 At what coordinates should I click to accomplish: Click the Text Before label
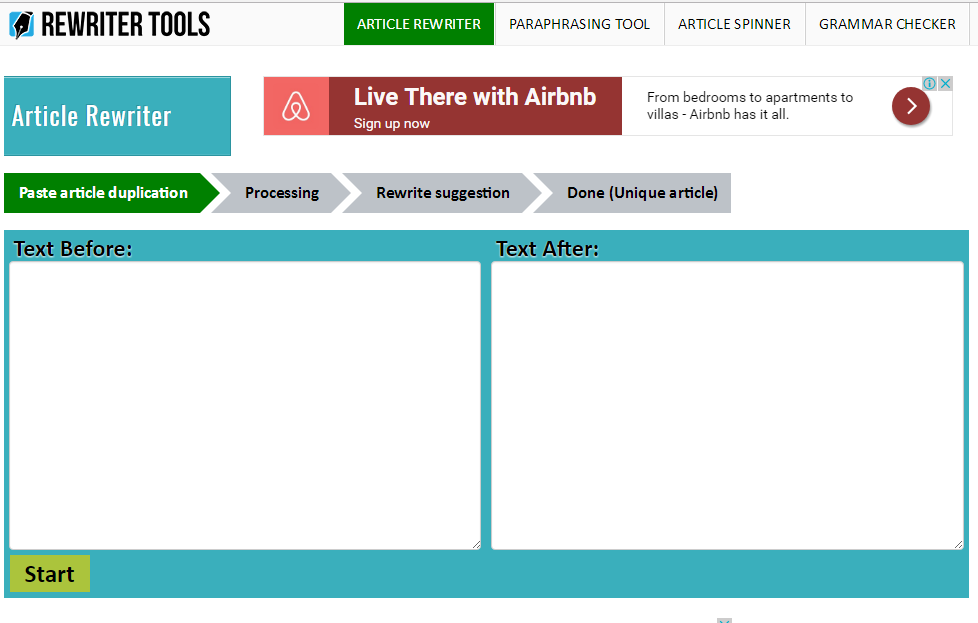point(73,249)
